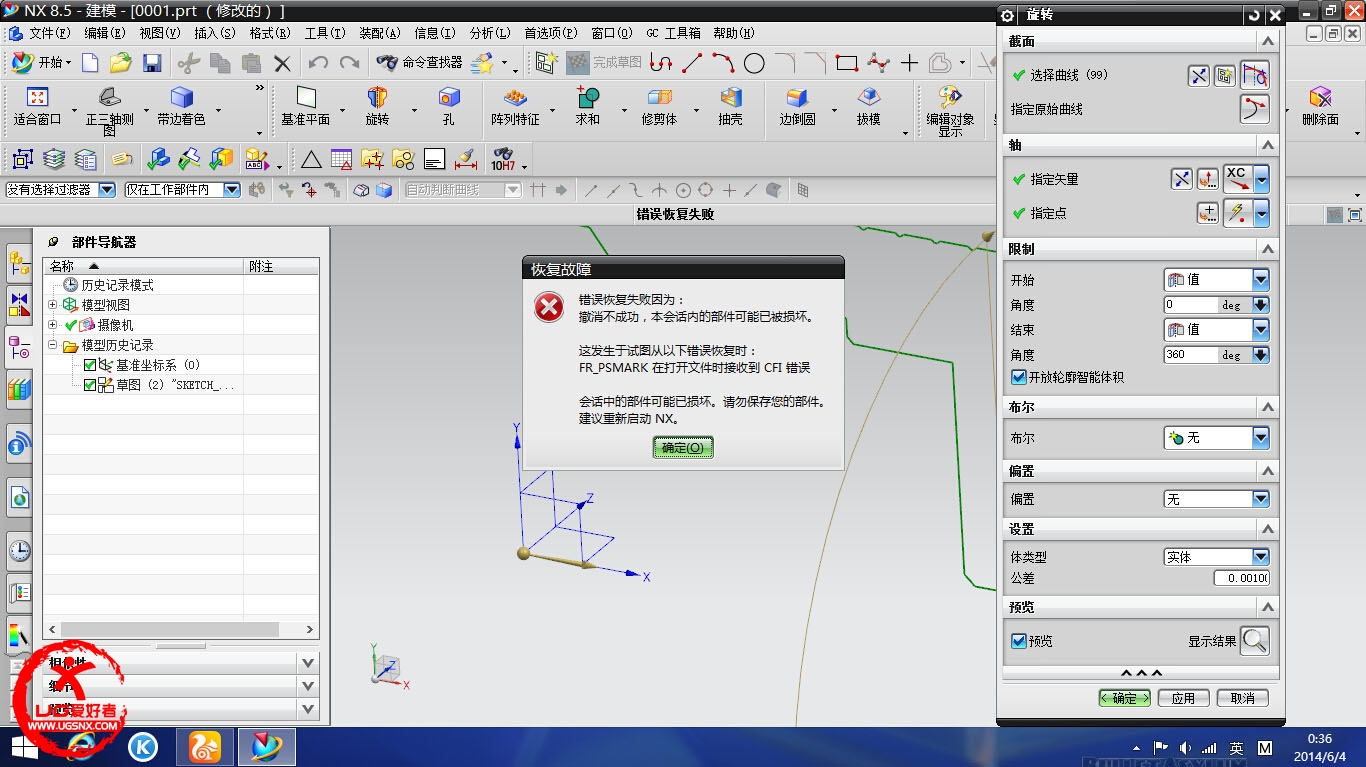Toggle the 草图 (2) SKETCH checkbox
This screenshot has width=1366, height=767.
(x=90, y=385)
